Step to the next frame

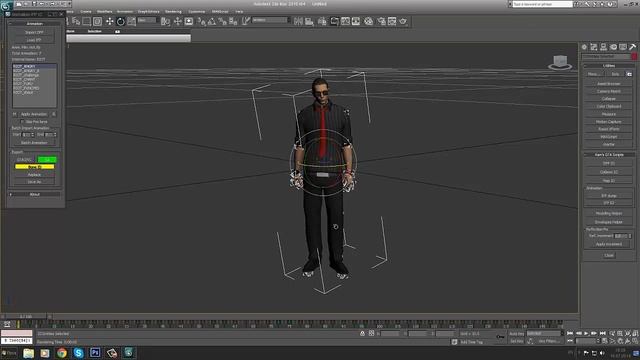[594, 333]
